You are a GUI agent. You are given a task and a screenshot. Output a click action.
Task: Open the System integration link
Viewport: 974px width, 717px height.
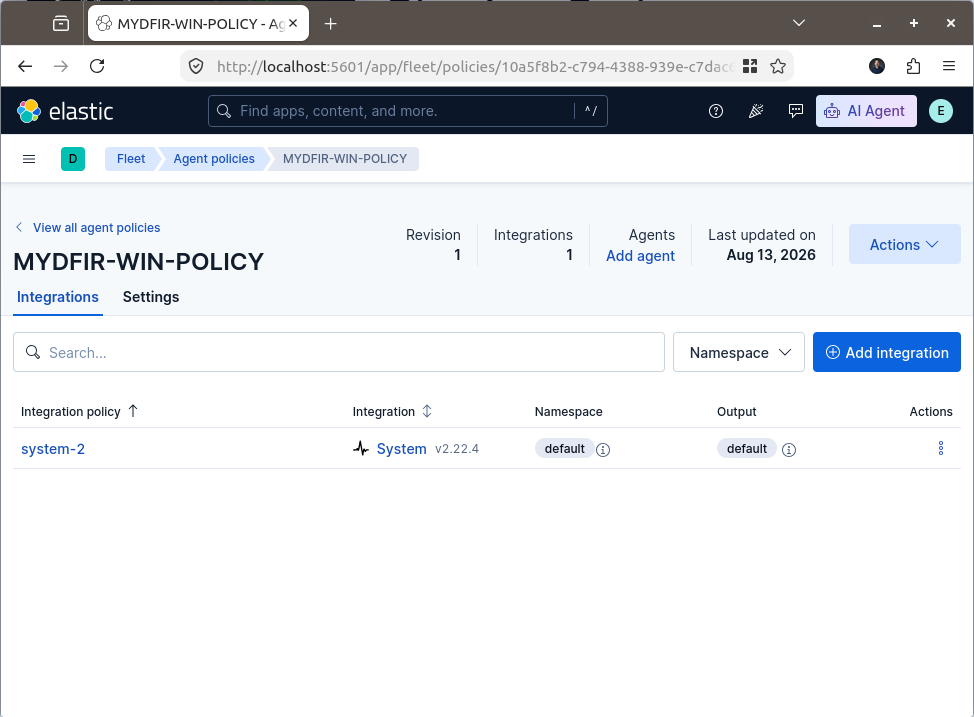pyautogui.click(x=401, y=449)
